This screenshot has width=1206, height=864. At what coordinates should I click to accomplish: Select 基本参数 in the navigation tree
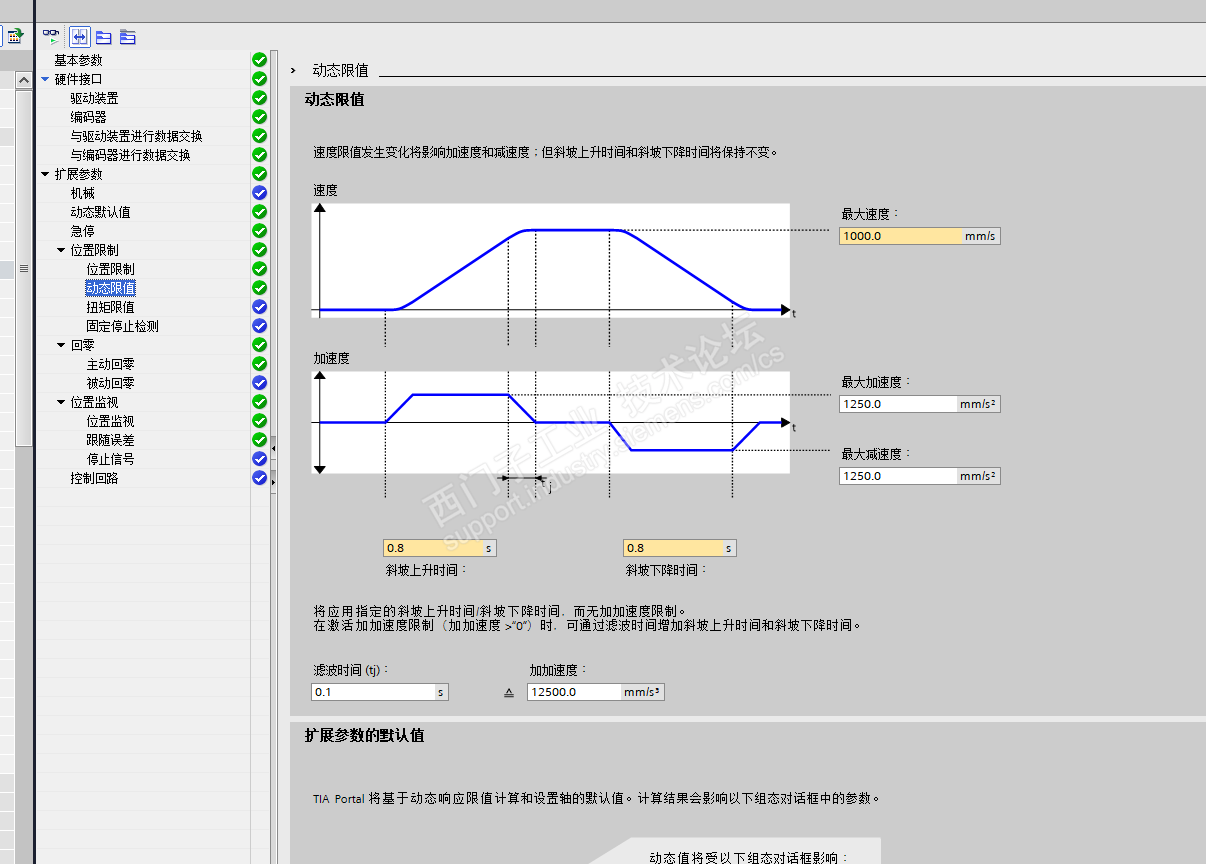(78, 60)
